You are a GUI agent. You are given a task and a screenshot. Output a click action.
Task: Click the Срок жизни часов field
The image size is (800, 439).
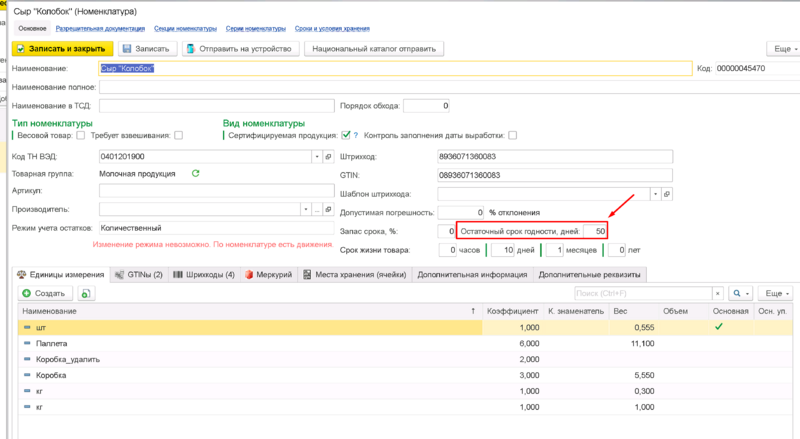(448, 250)
